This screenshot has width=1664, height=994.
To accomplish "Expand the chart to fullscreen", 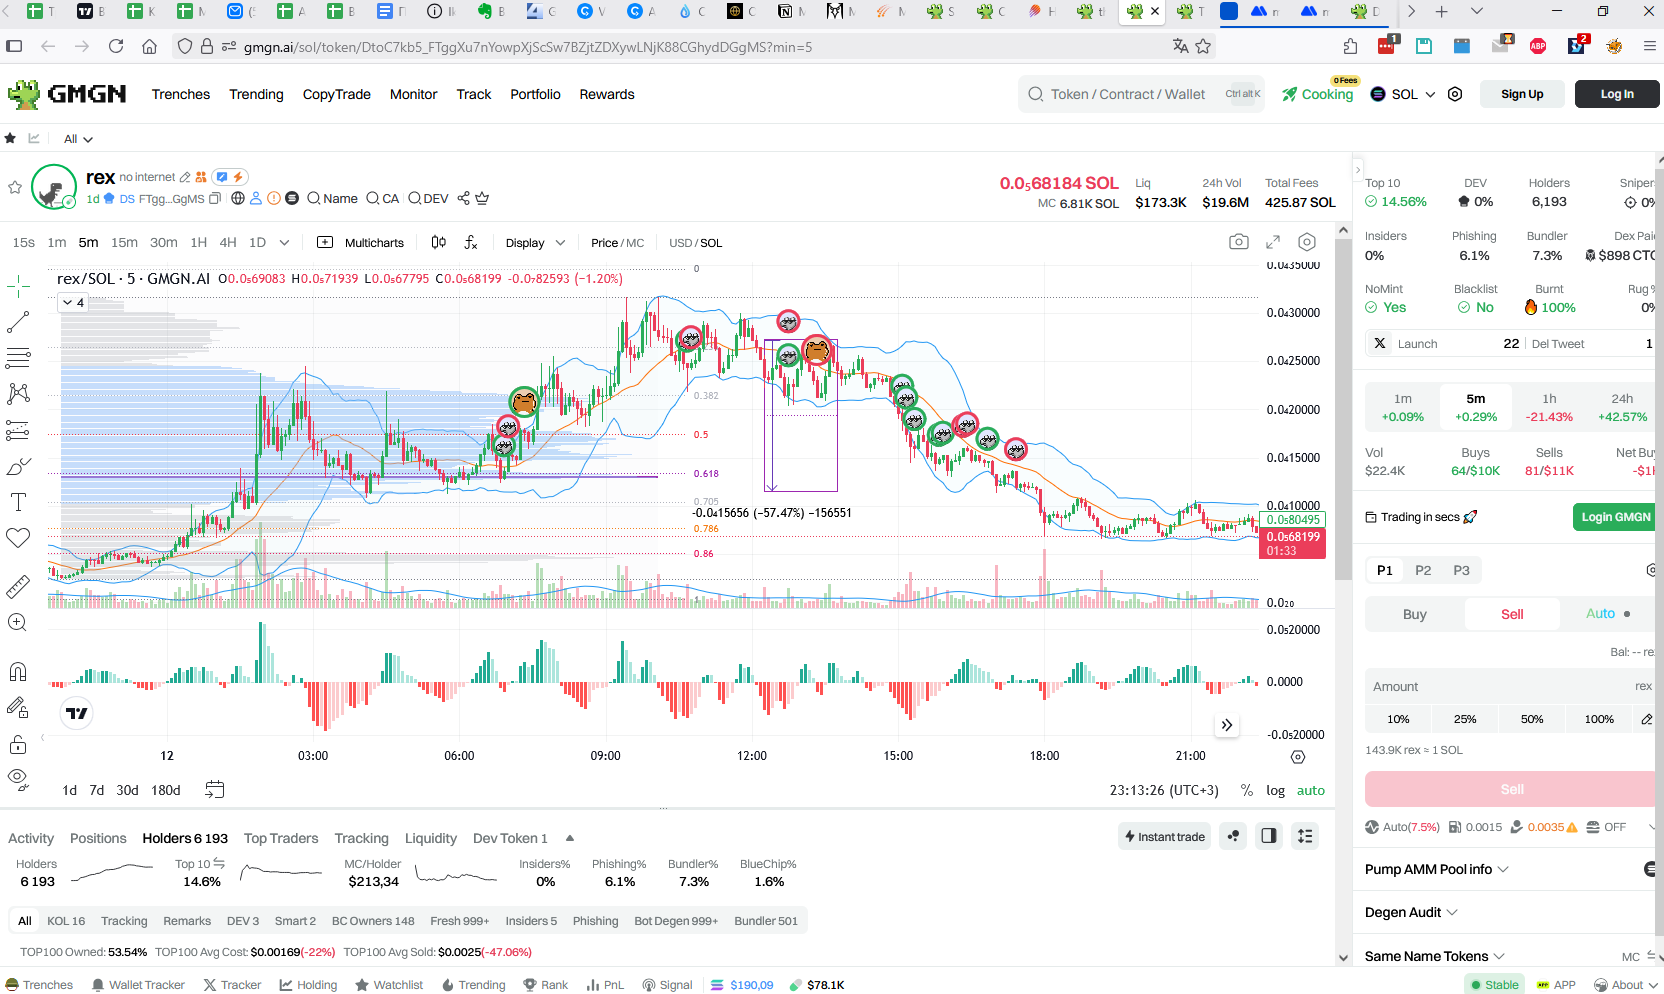I will 1273,242.
